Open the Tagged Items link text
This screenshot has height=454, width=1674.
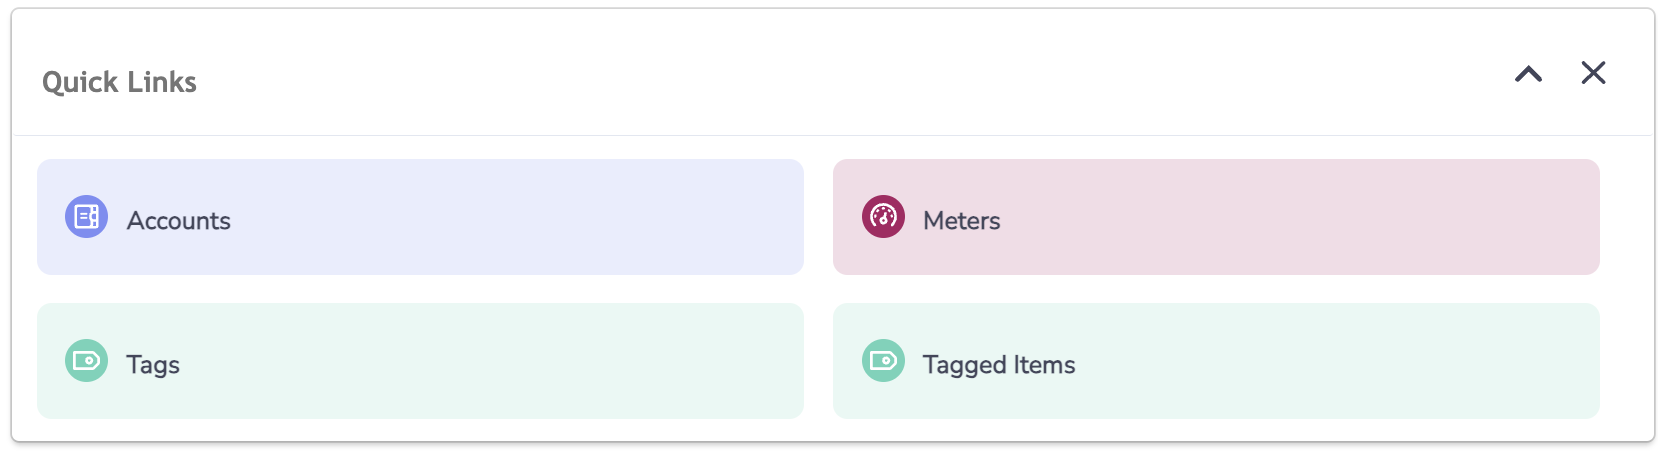[x=999, y=365]
